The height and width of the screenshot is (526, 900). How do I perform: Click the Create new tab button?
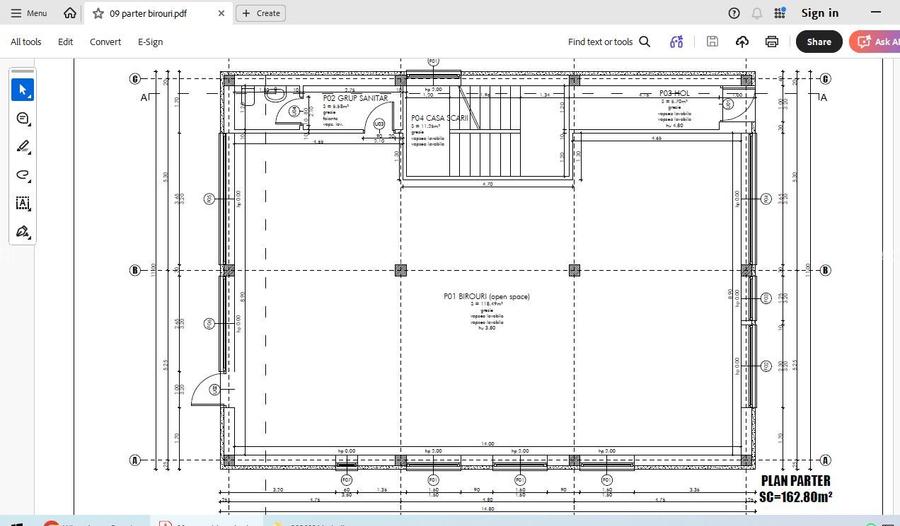point(261,13)
